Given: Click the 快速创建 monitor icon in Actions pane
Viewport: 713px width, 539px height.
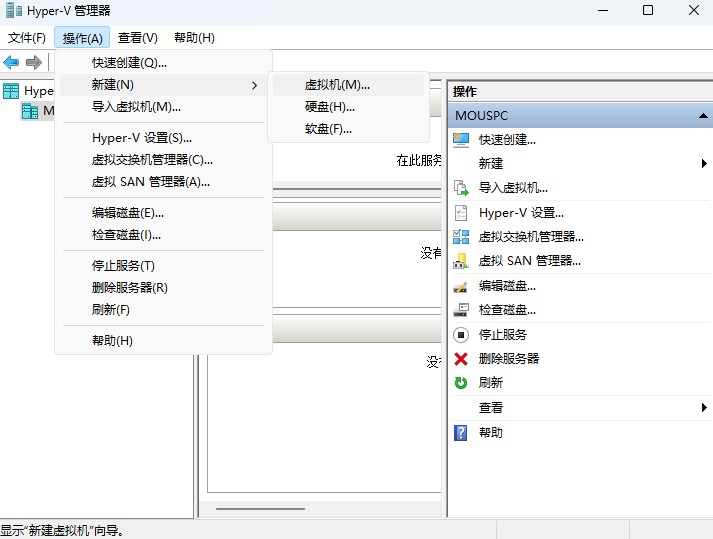Looking at the screenshot, I should [x=461, y=140].
